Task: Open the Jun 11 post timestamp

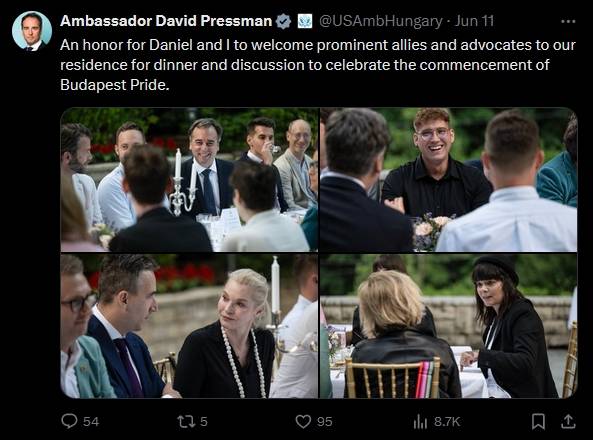Action: point(474,21)
